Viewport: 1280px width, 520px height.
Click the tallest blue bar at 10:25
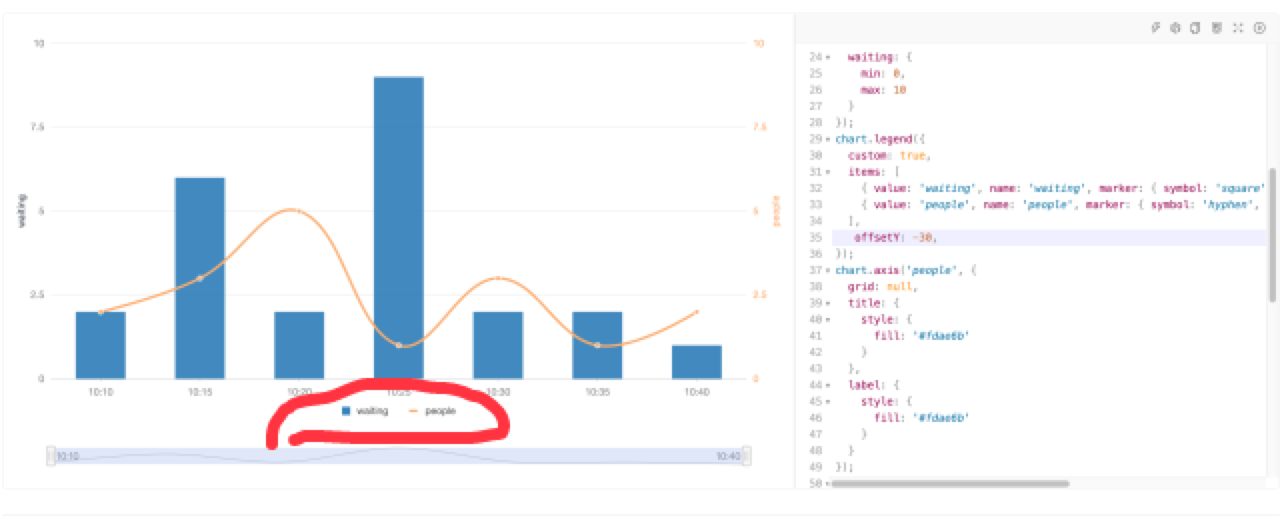tap(399, 228)
